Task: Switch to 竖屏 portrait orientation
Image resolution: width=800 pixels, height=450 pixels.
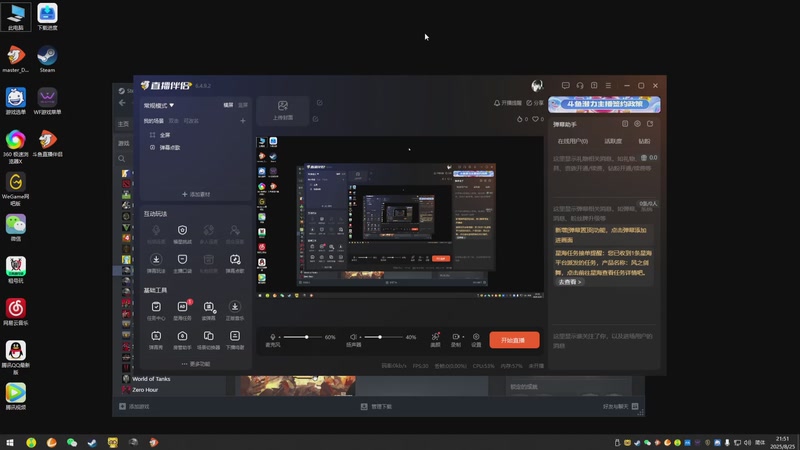Action: click(243, 105)
